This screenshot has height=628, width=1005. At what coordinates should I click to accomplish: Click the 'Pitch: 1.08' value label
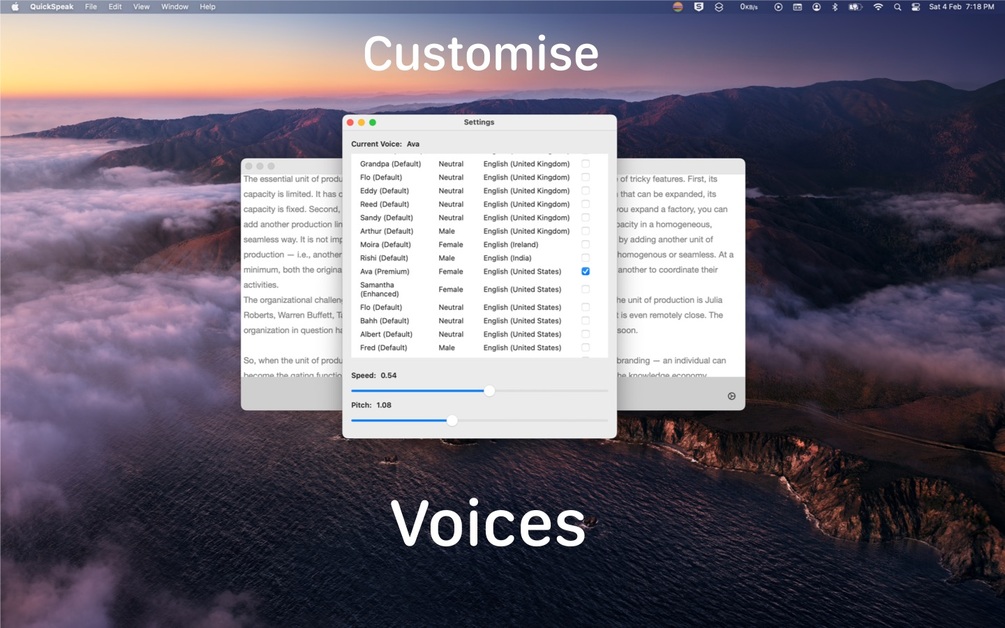click(371, 405)
